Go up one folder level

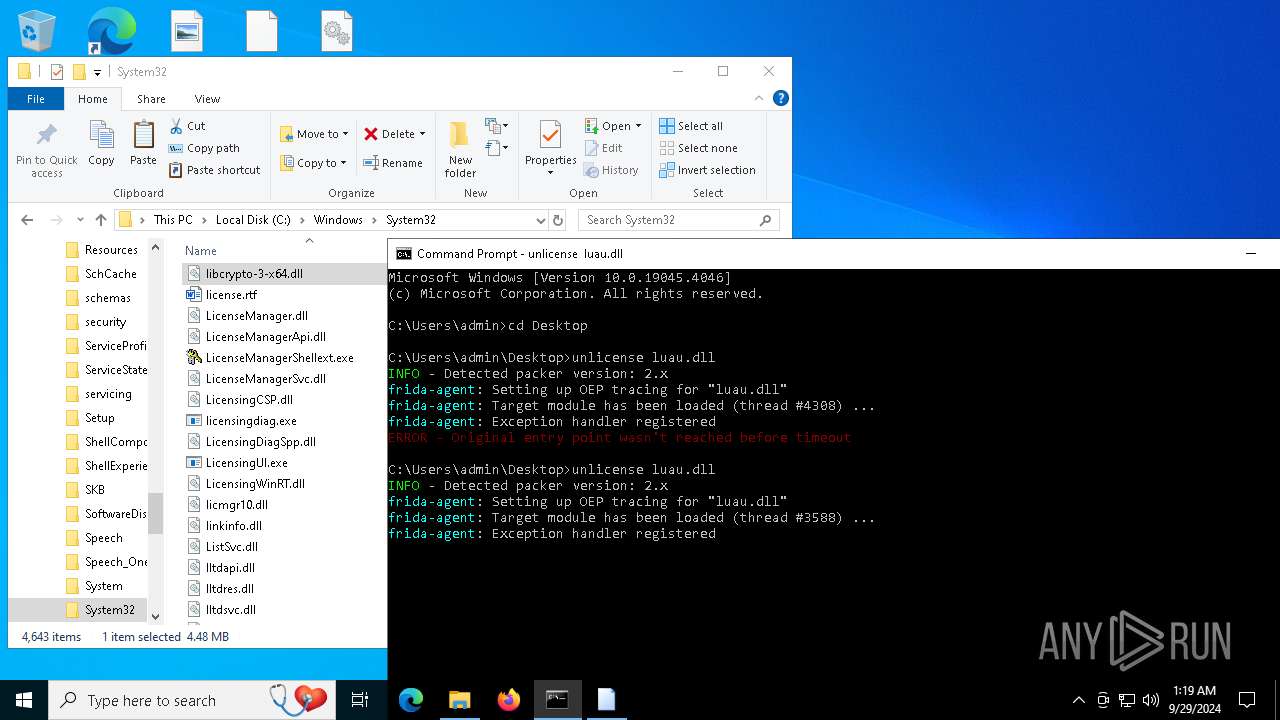pyautogui.click(x=101, y=220)
